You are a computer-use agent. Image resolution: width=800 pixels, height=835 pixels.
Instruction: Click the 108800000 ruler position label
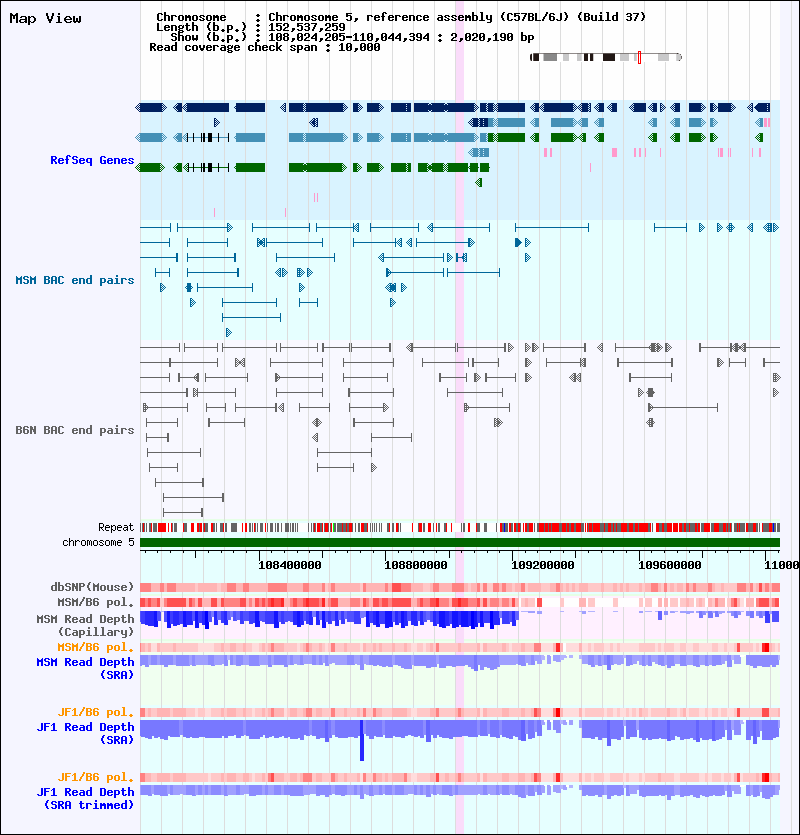pos(416,565)
